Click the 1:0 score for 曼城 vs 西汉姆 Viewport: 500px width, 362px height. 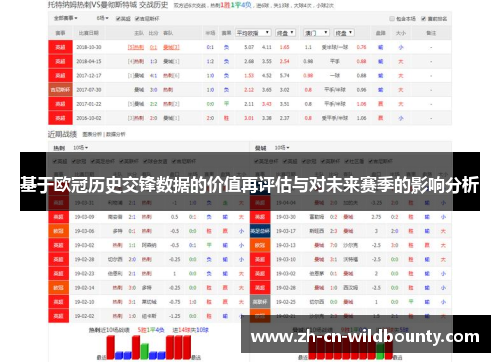(334, 287)
